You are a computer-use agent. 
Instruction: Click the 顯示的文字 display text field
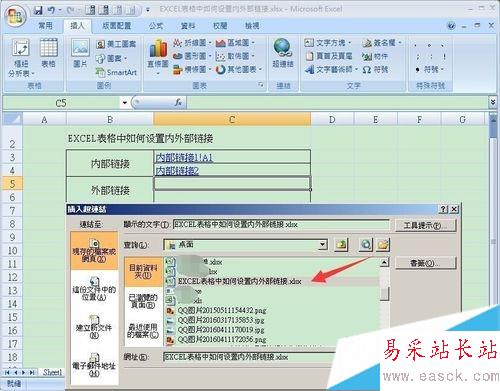[x=281, y=225]
